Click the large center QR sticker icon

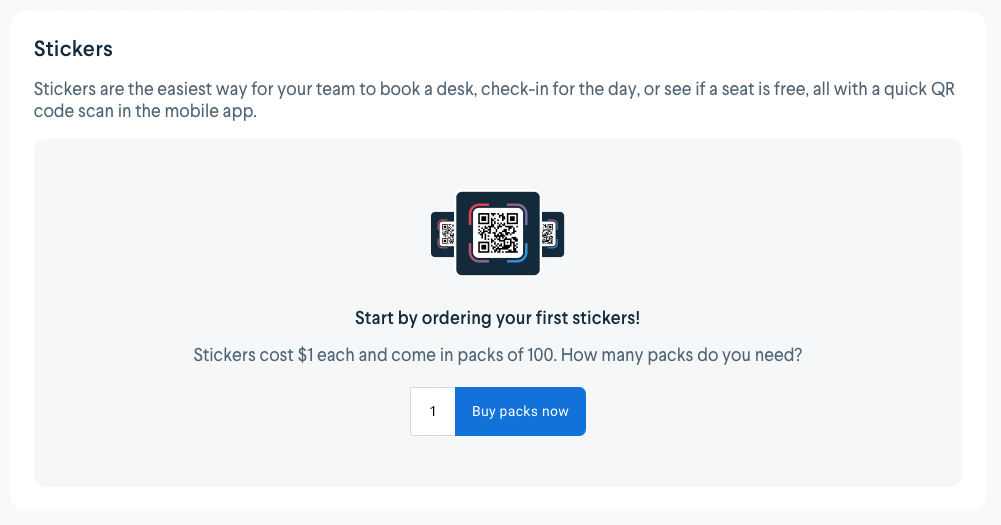(498, 233)
